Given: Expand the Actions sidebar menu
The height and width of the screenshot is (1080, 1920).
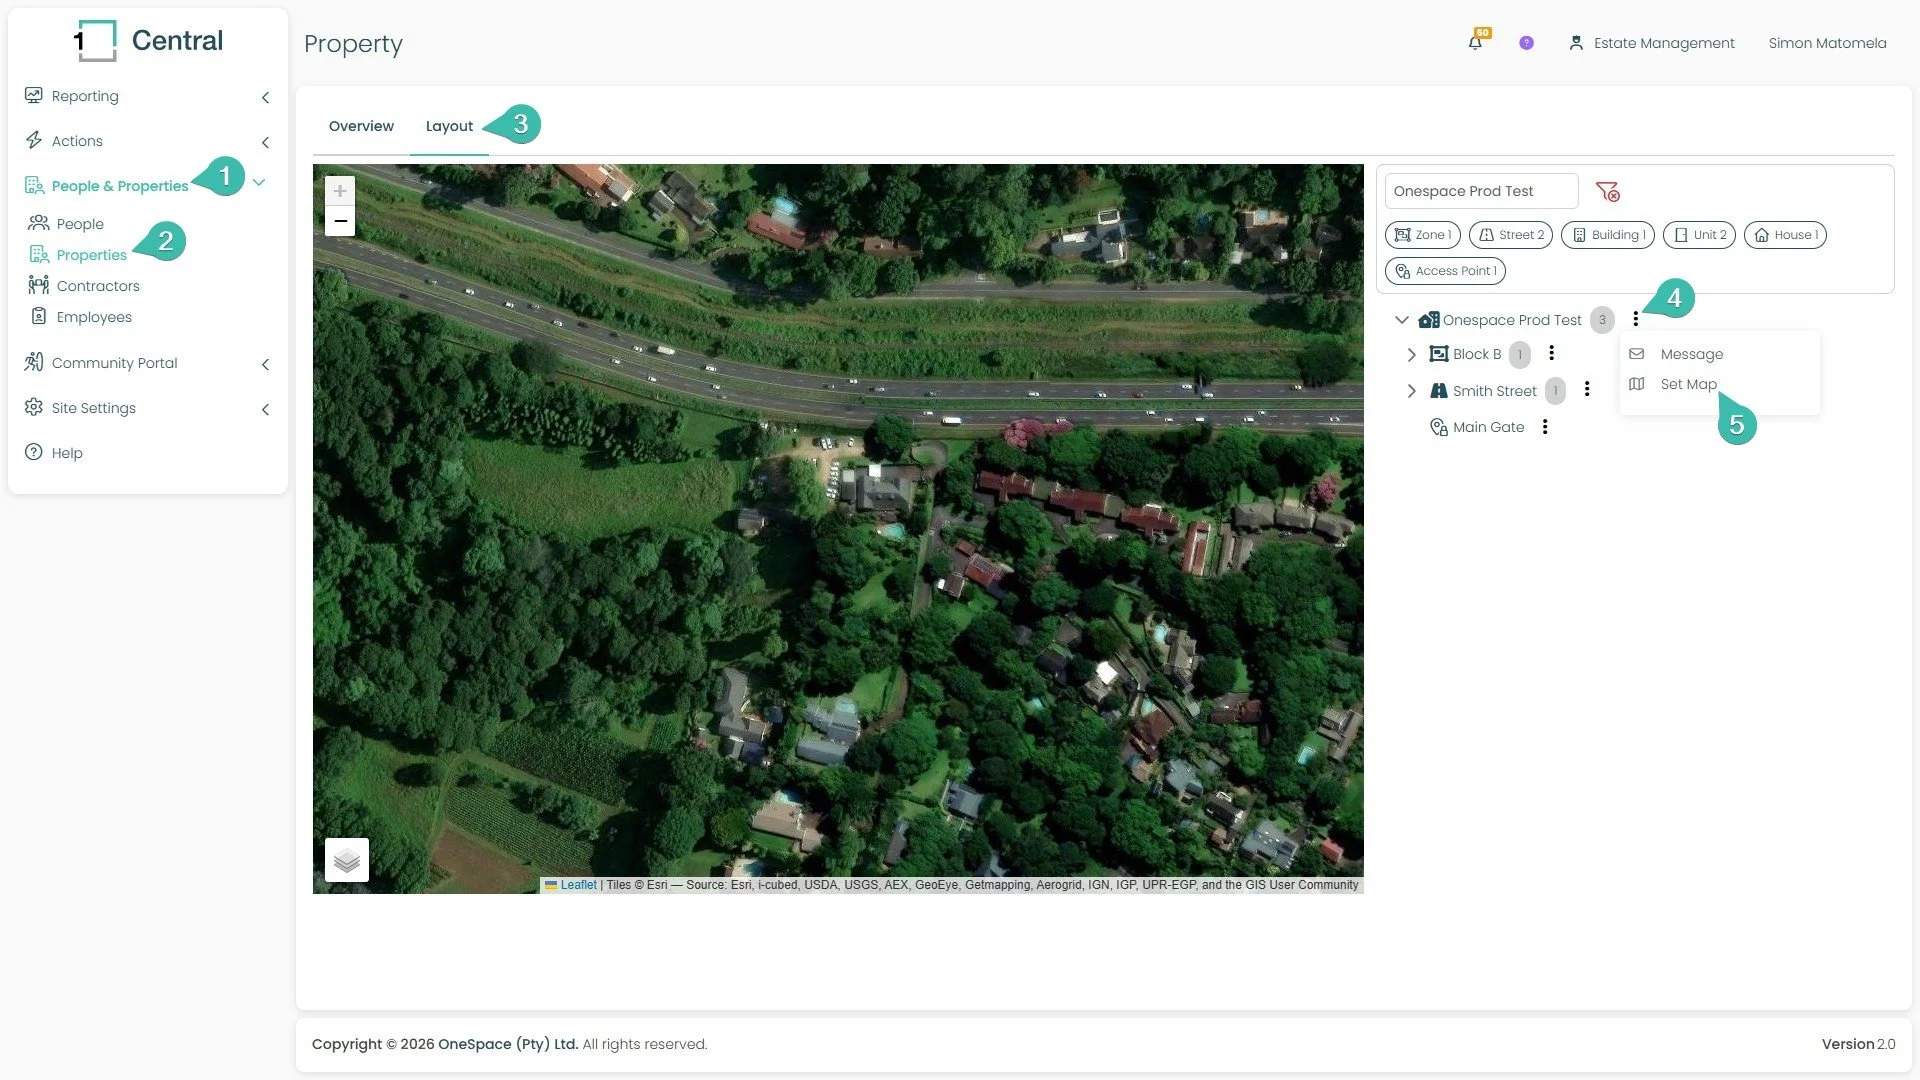Looking at the screenshot, I should click(x=147, y=141).
